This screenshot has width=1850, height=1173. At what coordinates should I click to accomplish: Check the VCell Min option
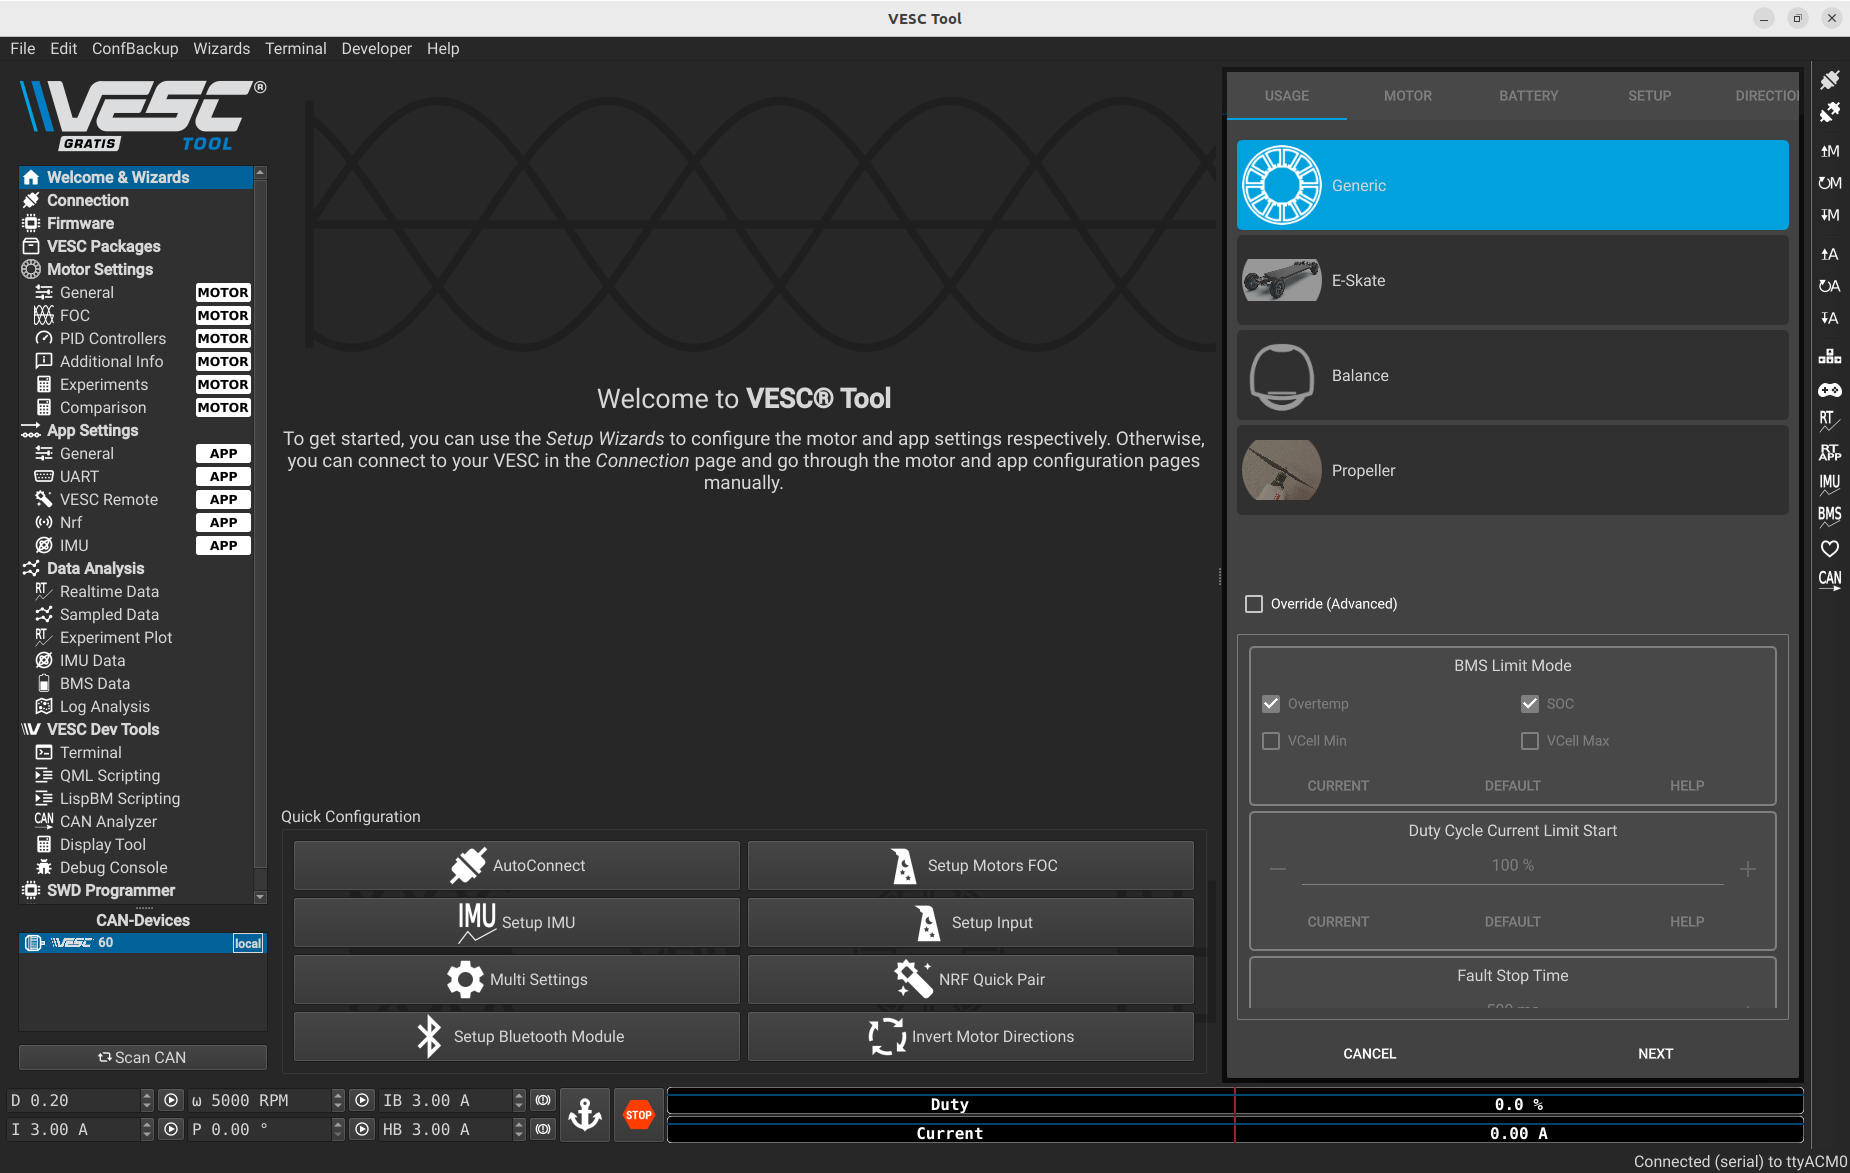click(x=1271, y=741)
